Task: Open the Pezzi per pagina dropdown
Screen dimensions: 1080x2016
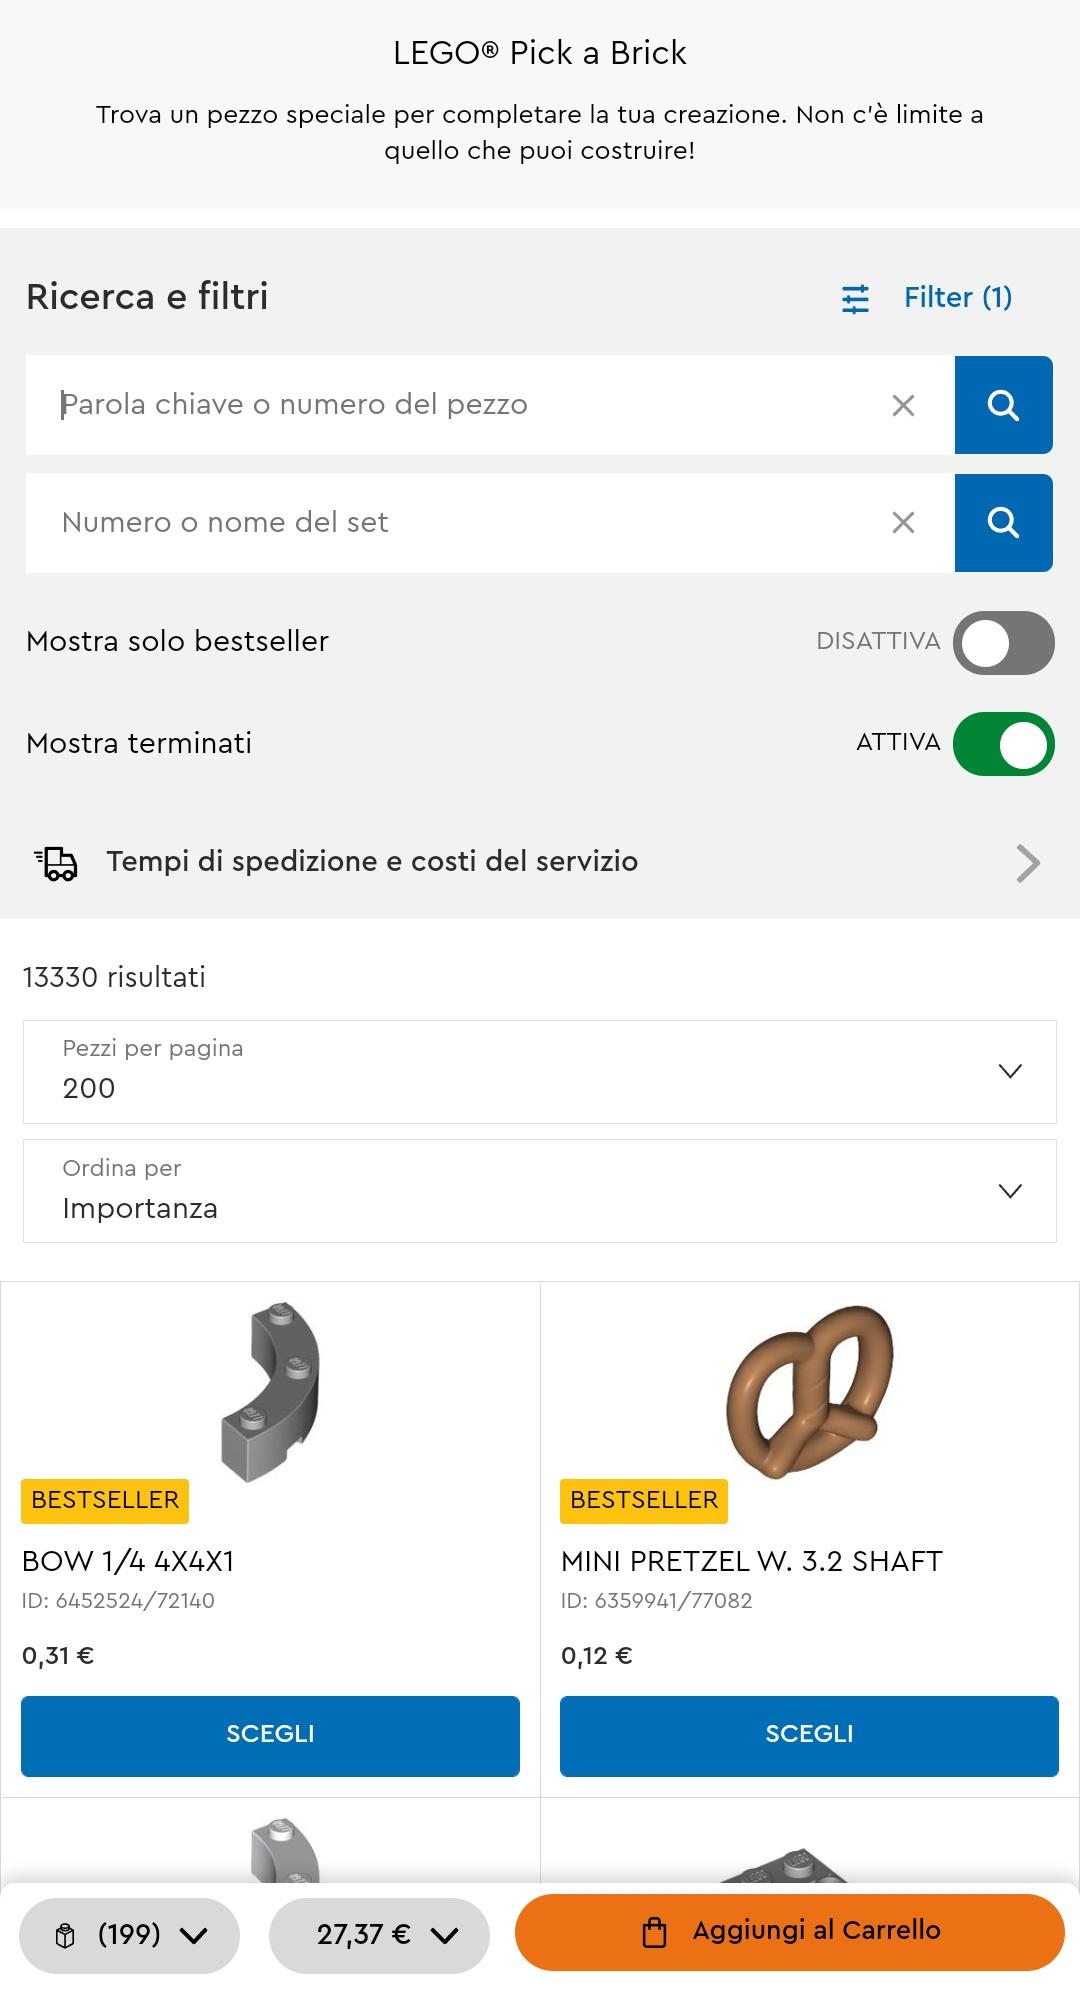Action: click(540, 1072)
